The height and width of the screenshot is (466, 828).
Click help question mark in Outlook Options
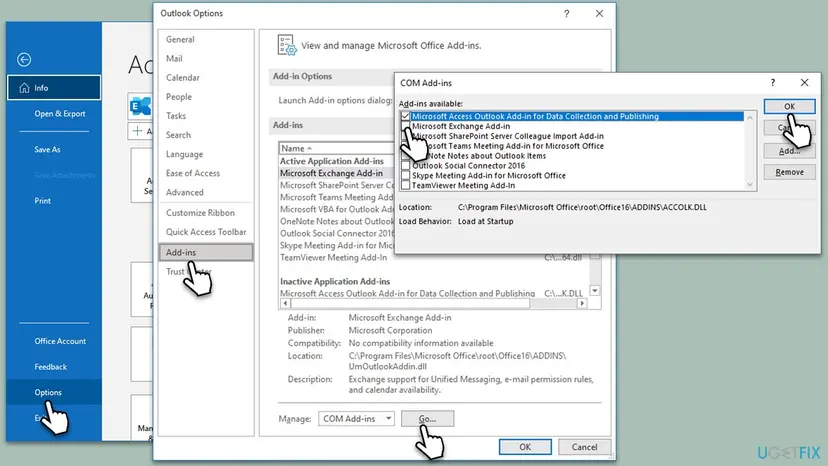click(567, 14)
